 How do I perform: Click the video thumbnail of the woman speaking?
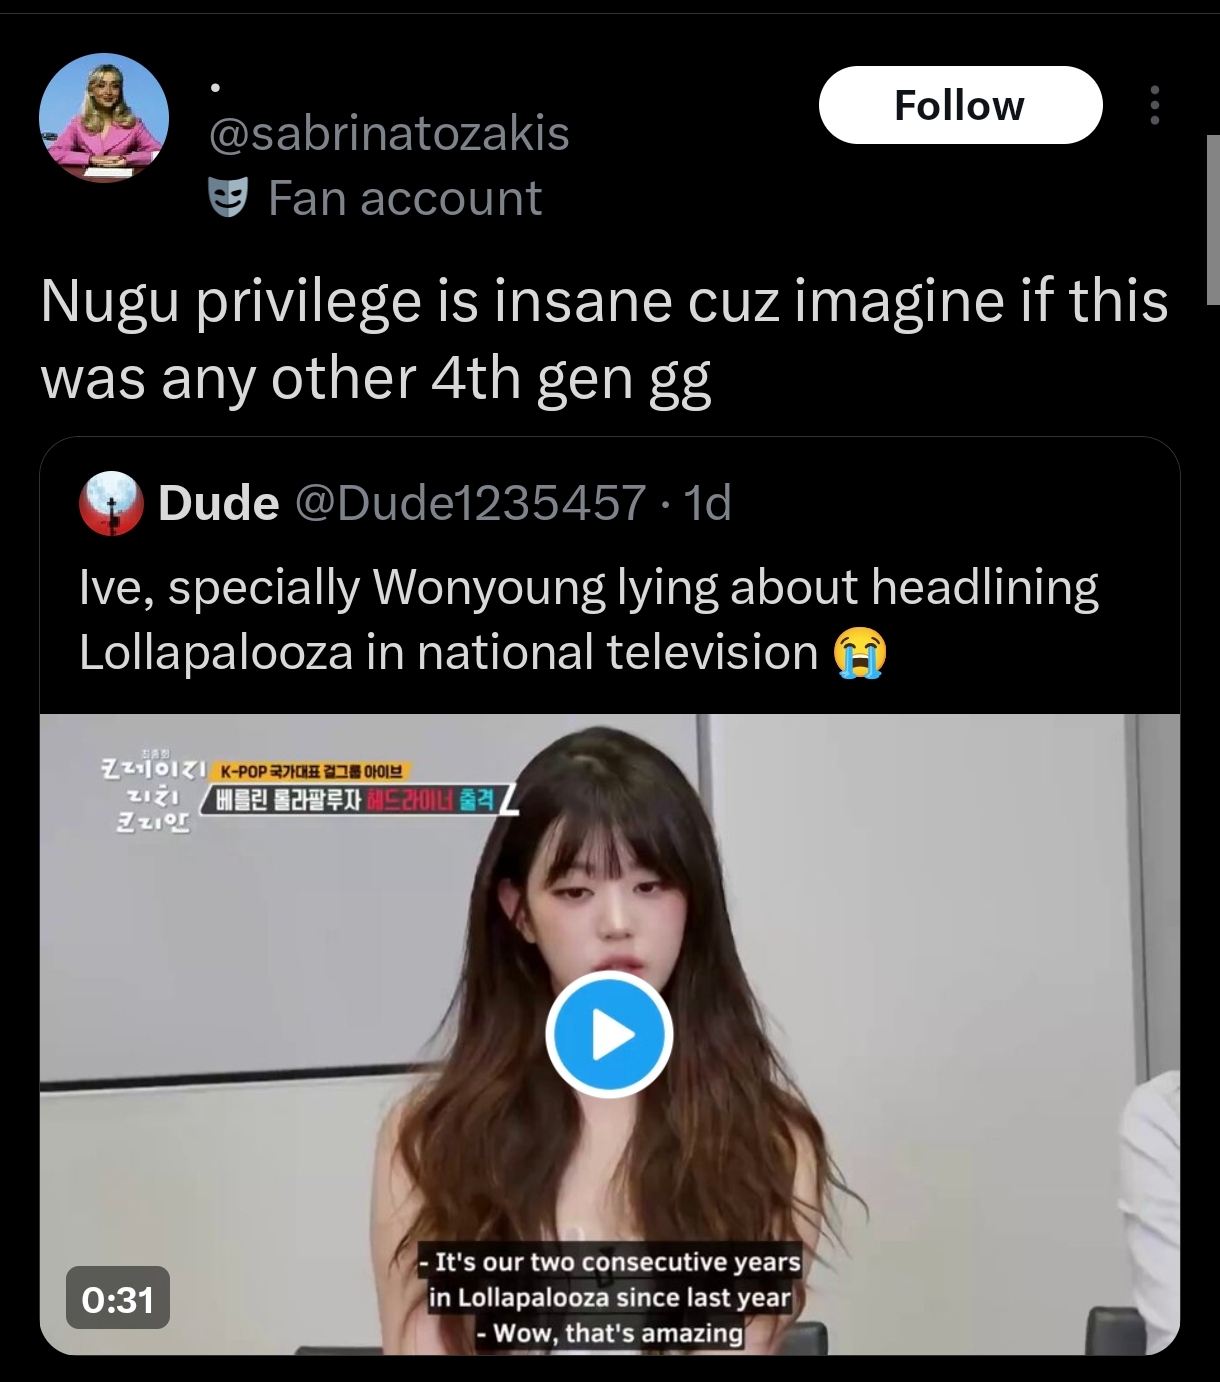610,1035
